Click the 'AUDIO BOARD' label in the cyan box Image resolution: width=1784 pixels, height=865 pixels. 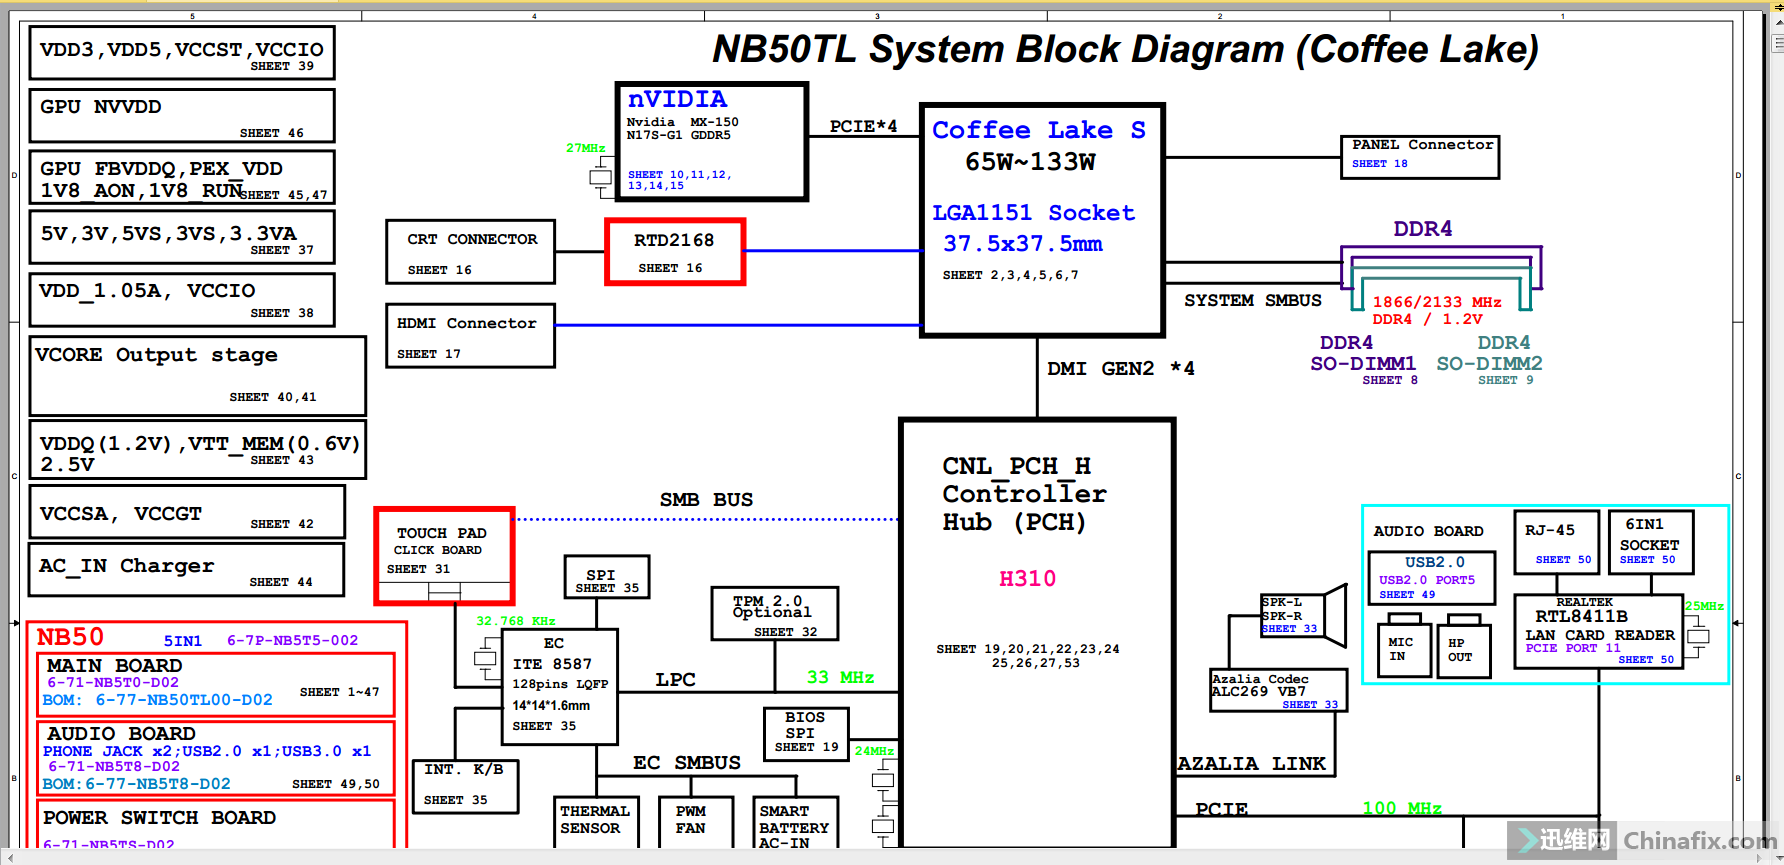coord(1428,531)
